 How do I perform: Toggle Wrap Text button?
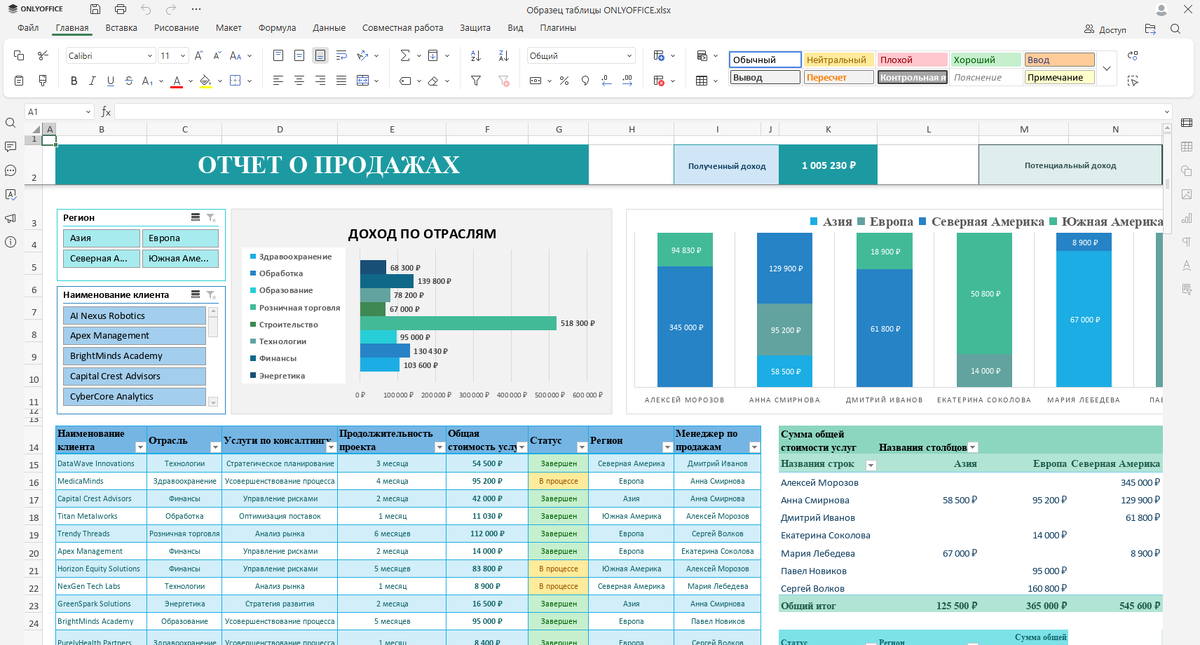tap(342, 55)
